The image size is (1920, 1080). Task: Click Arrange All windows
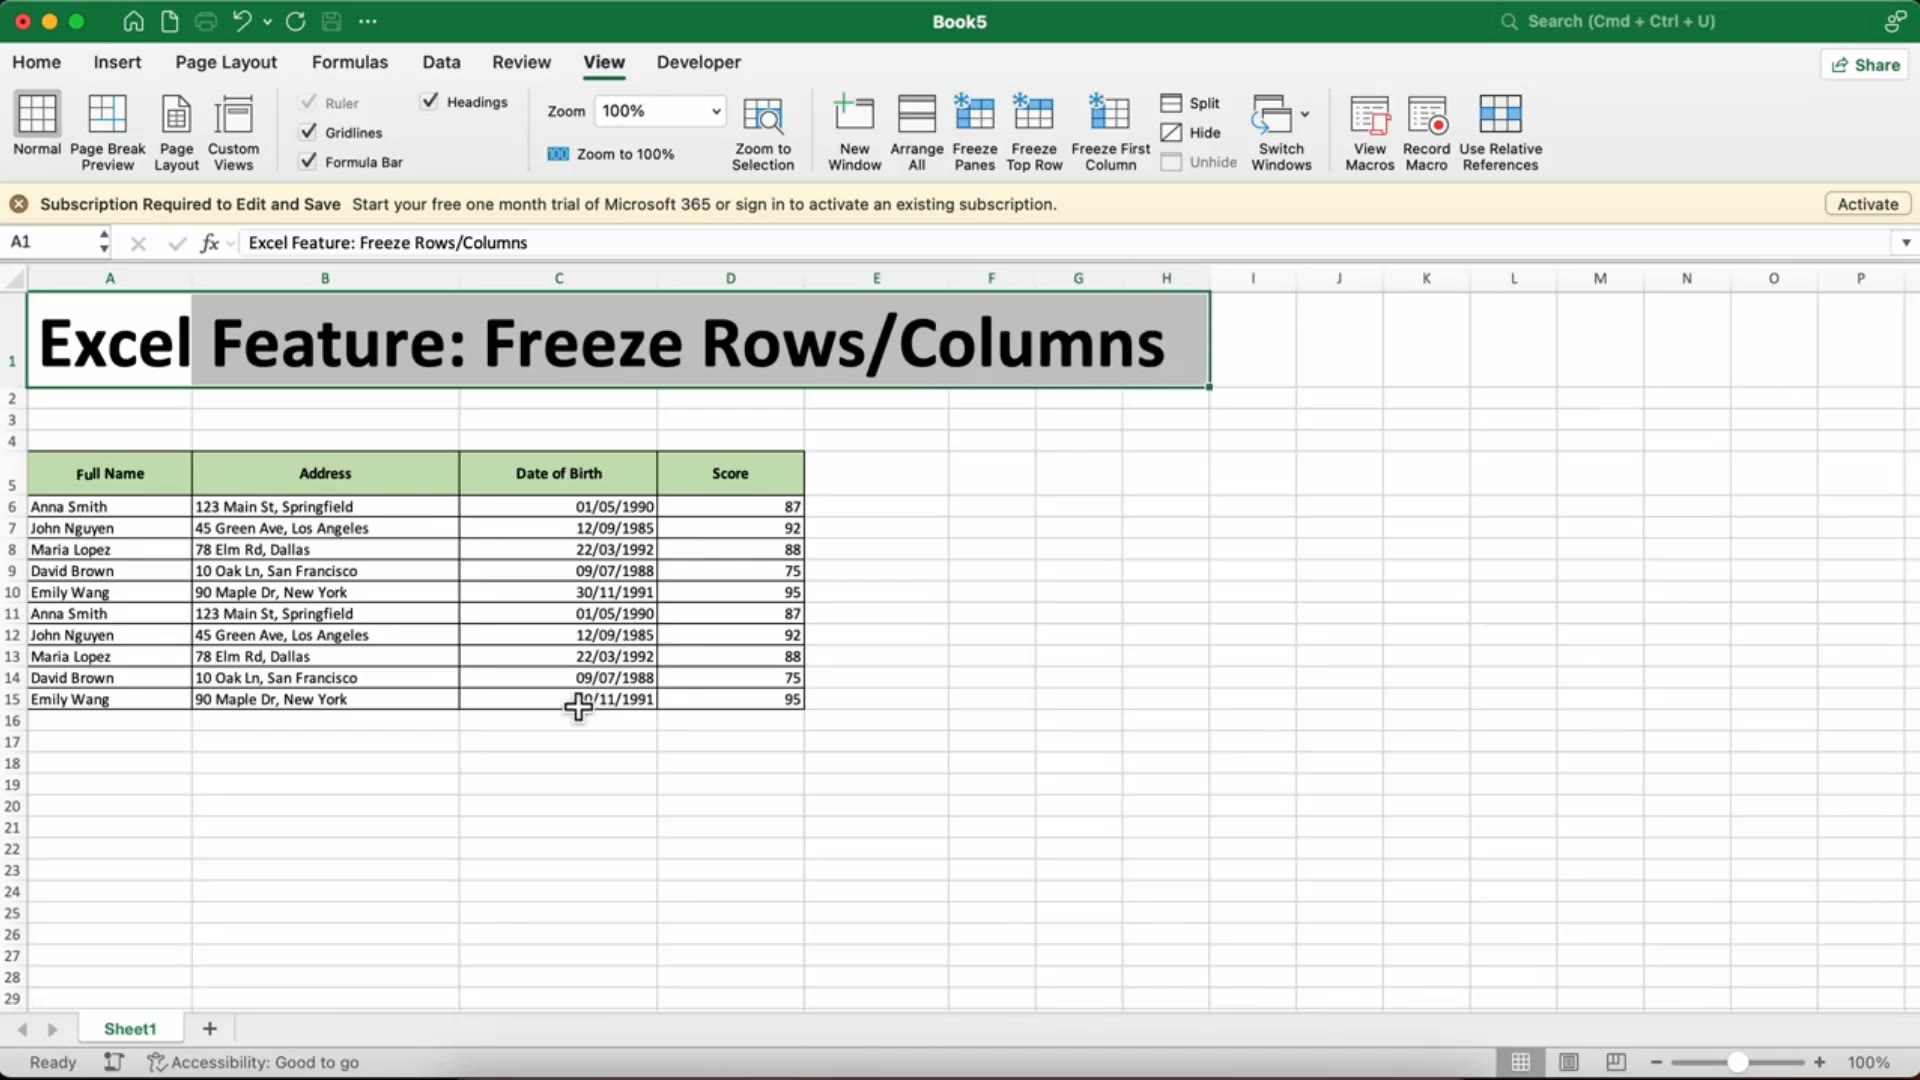[916, 132]
